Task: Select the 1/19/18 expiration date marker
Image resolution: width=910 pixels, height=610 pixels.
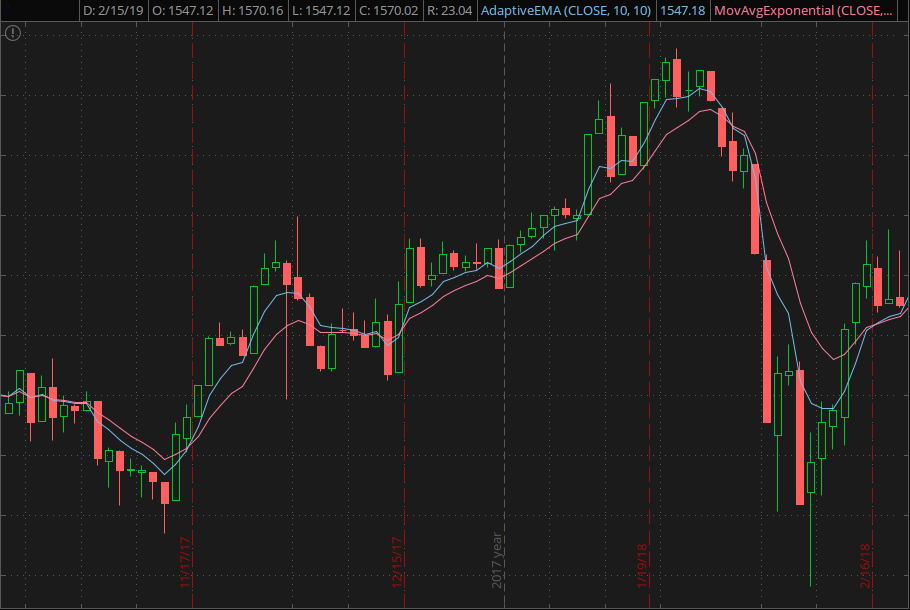Action: tap(641, 565)
